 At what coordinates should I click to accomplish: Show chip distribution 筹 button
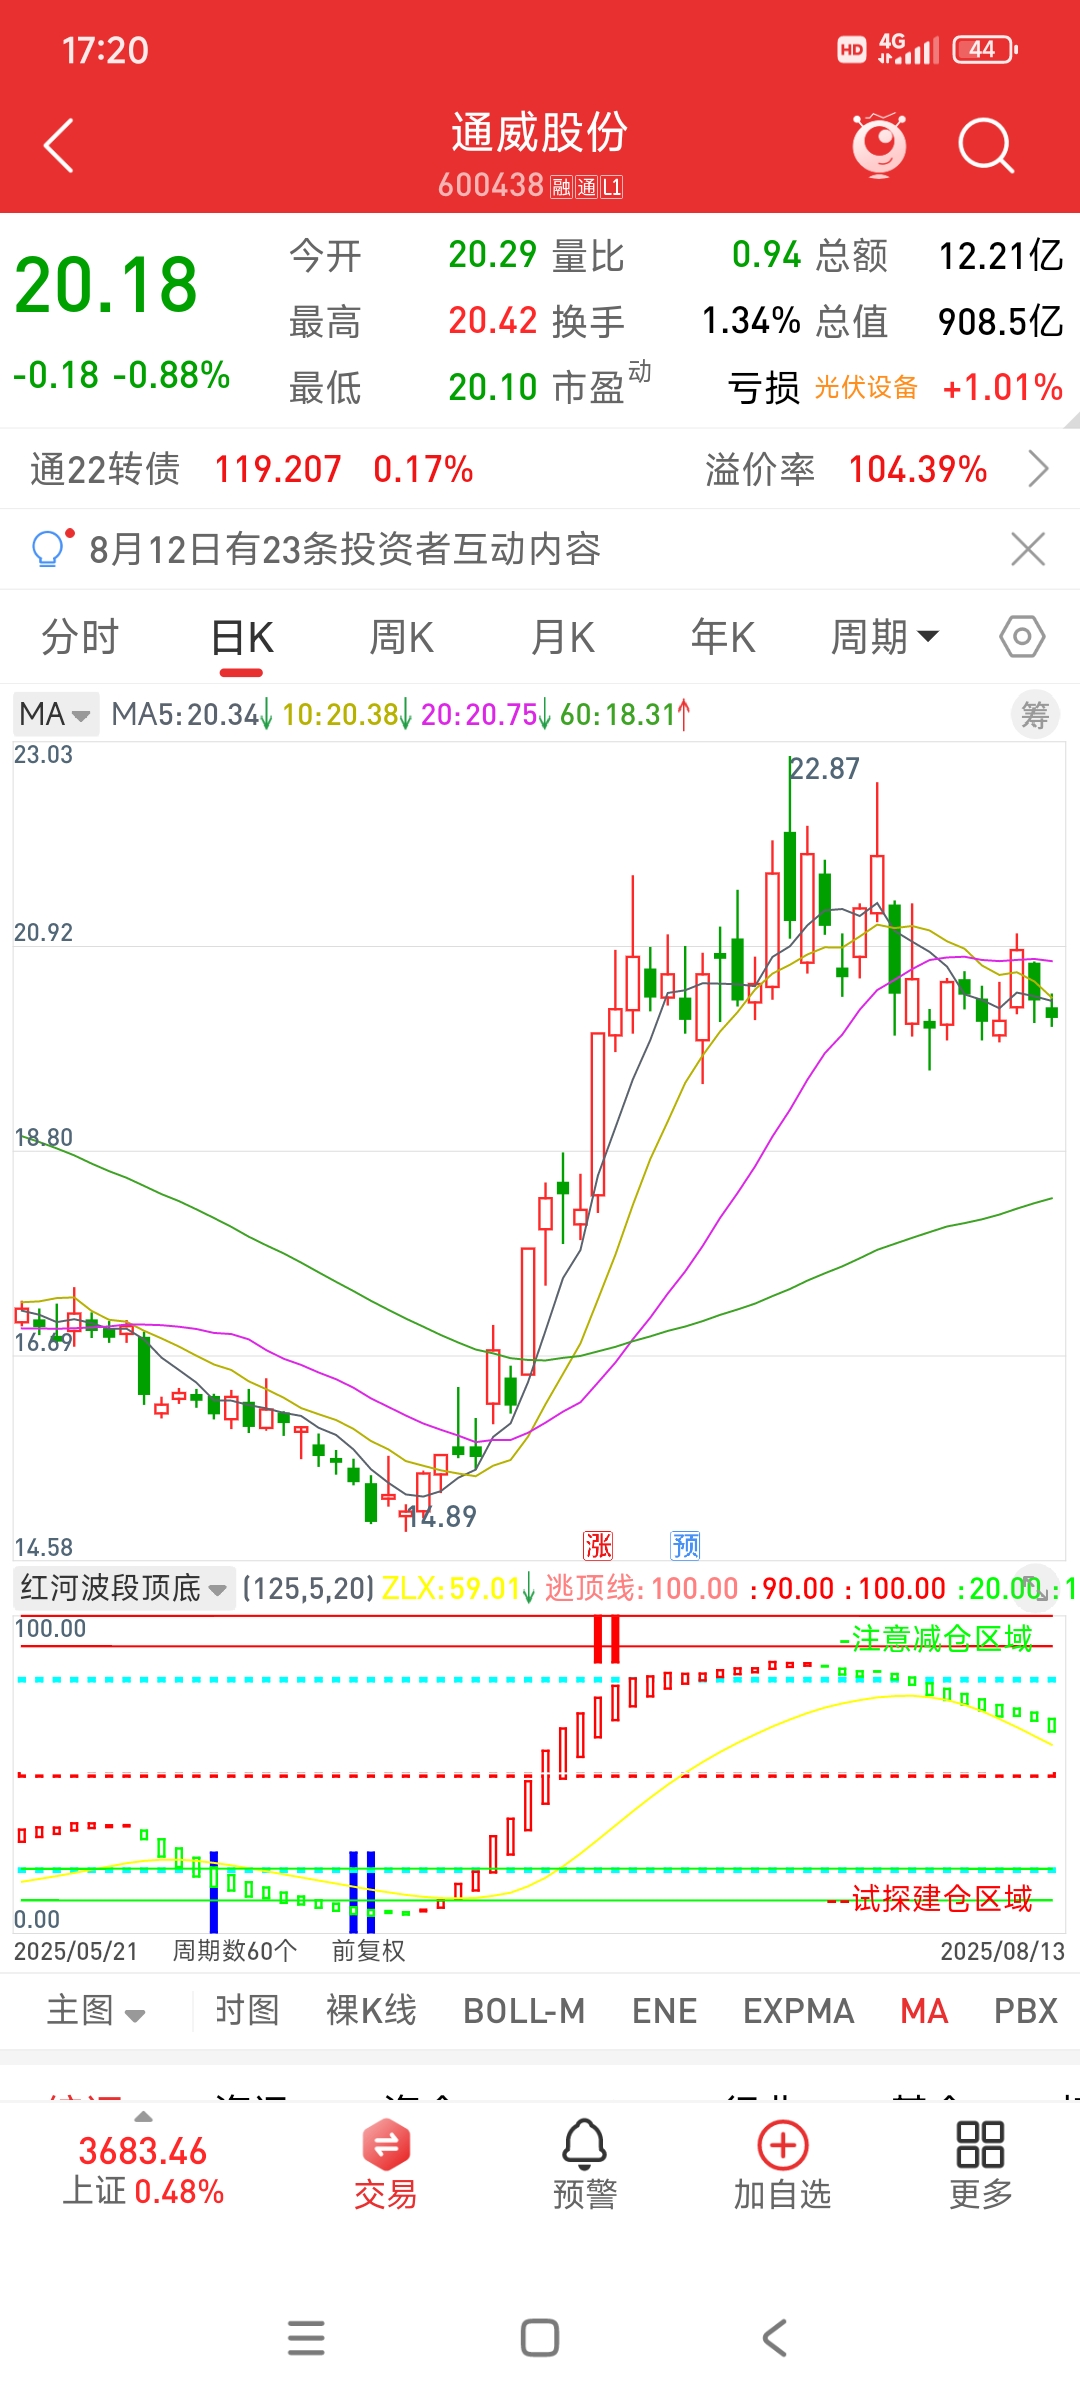[1035, 715]
